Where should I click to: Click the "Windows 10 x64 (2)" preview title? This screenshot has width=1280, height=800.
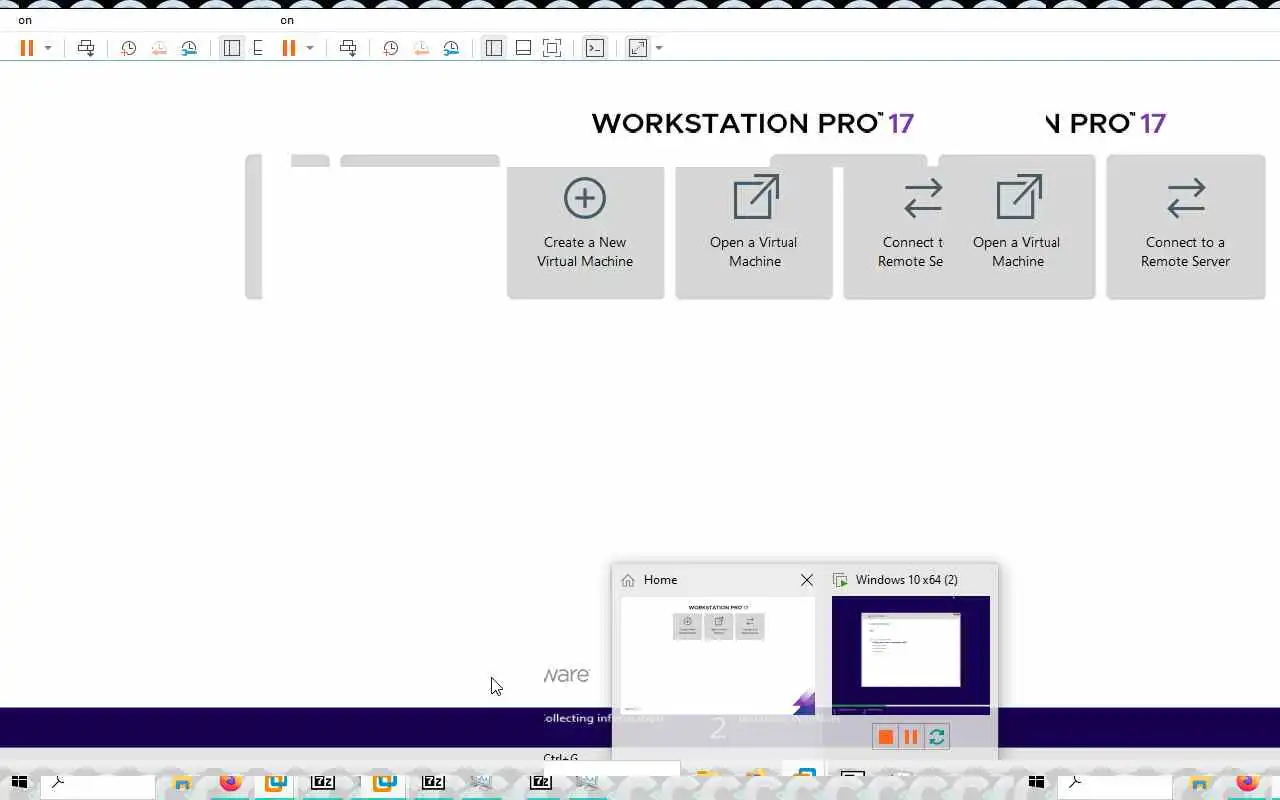(906, 580)
